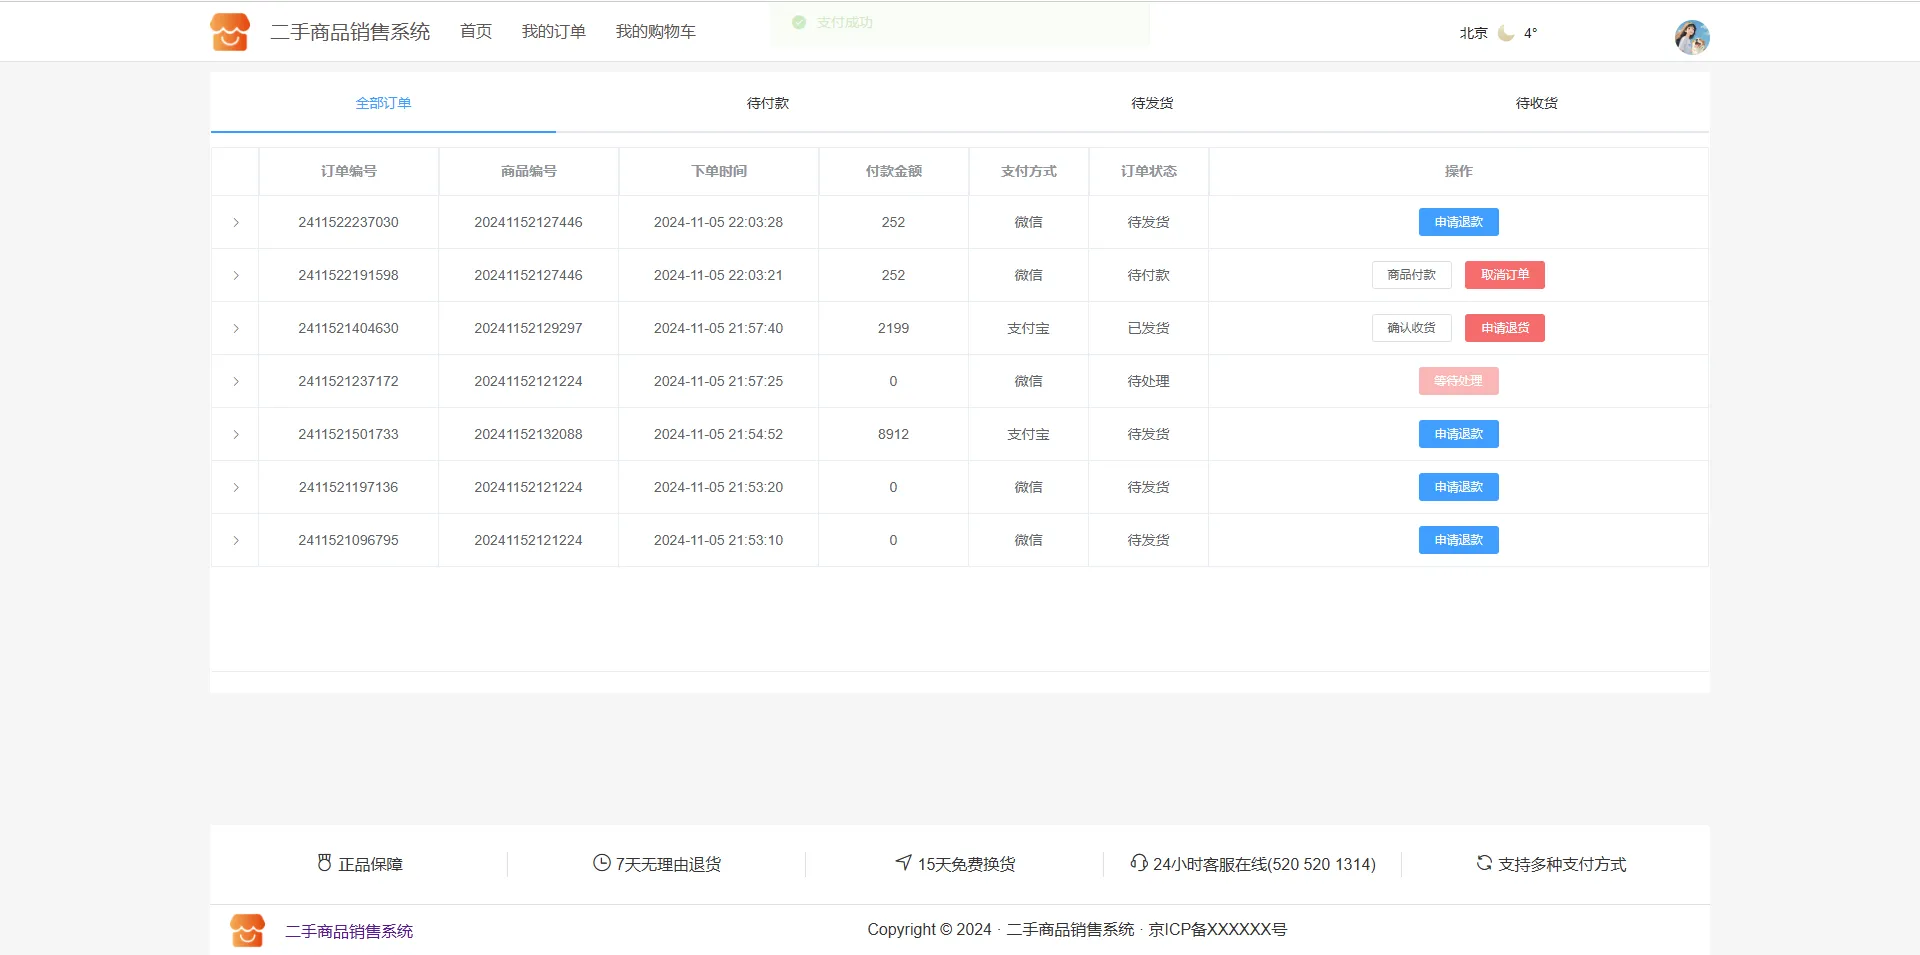
Task: Click footer 二手商品销售系统 link
Action: coord(349,931)
